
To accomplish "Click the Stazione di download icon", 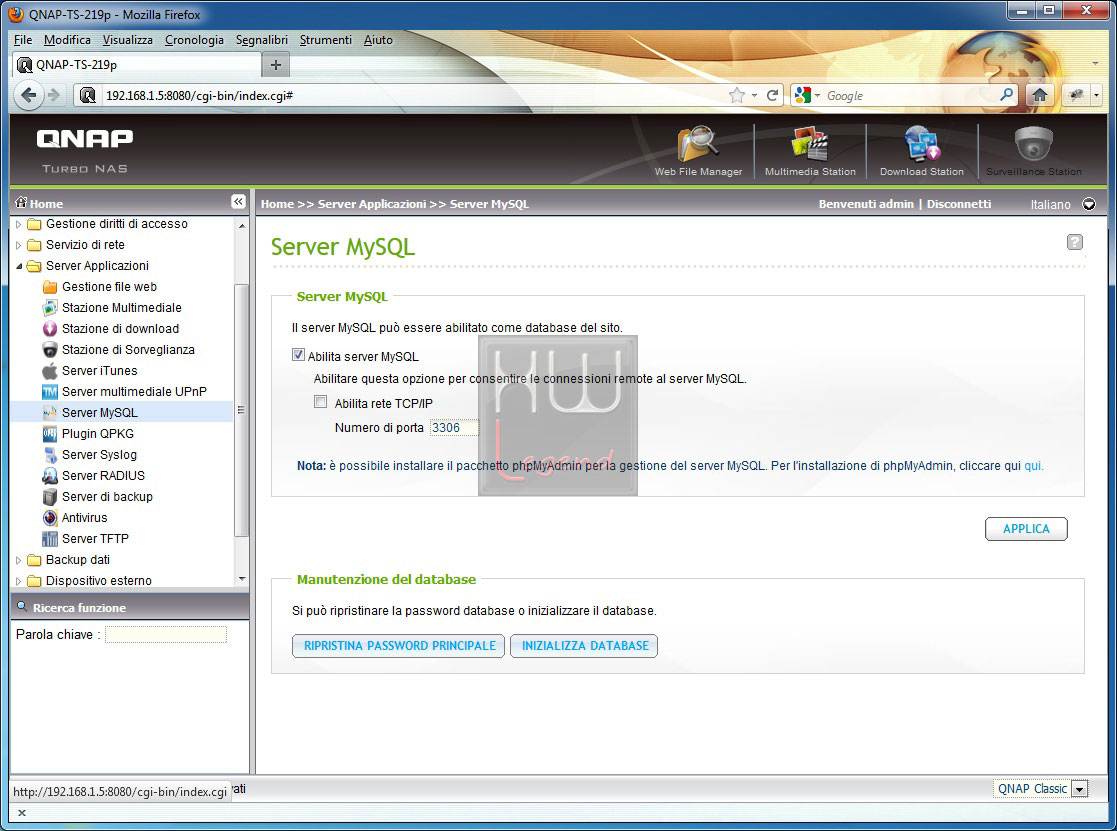I will pyautogui.click(x=50, y=329).
